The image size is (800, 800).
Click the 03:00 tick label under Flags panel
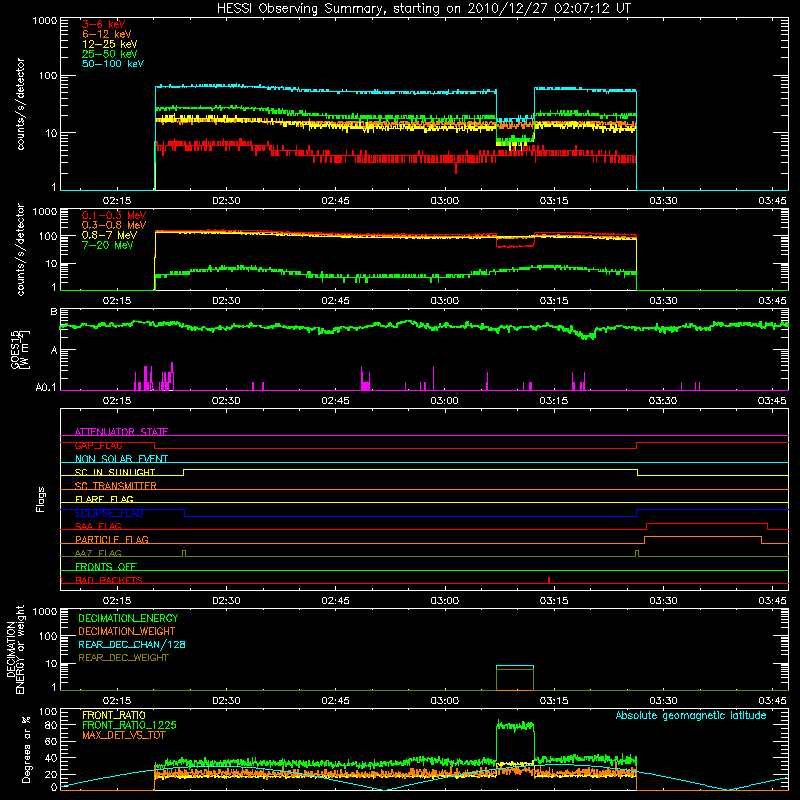click(x=444, y=601)
